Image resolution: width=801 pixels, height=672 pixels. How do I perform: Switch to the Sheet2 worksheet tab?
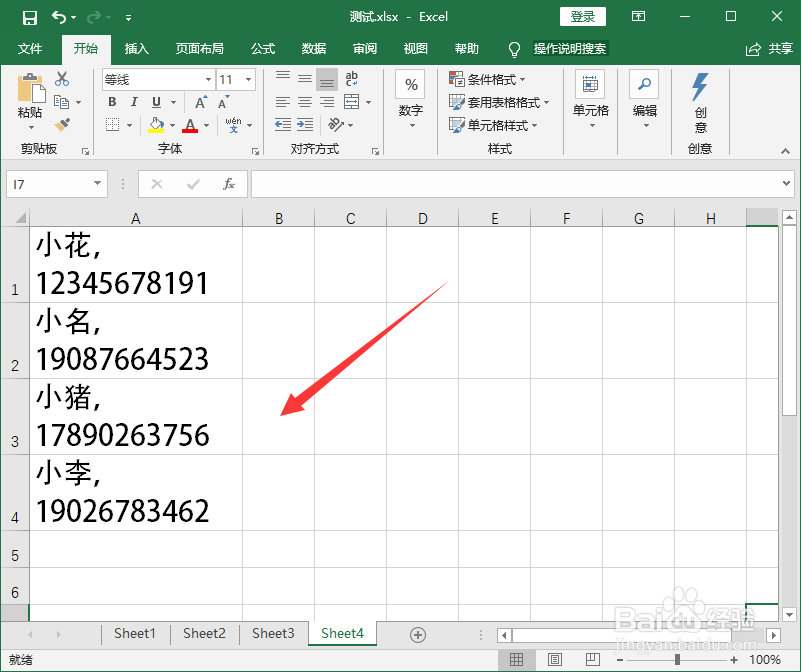tap(204, 634)
